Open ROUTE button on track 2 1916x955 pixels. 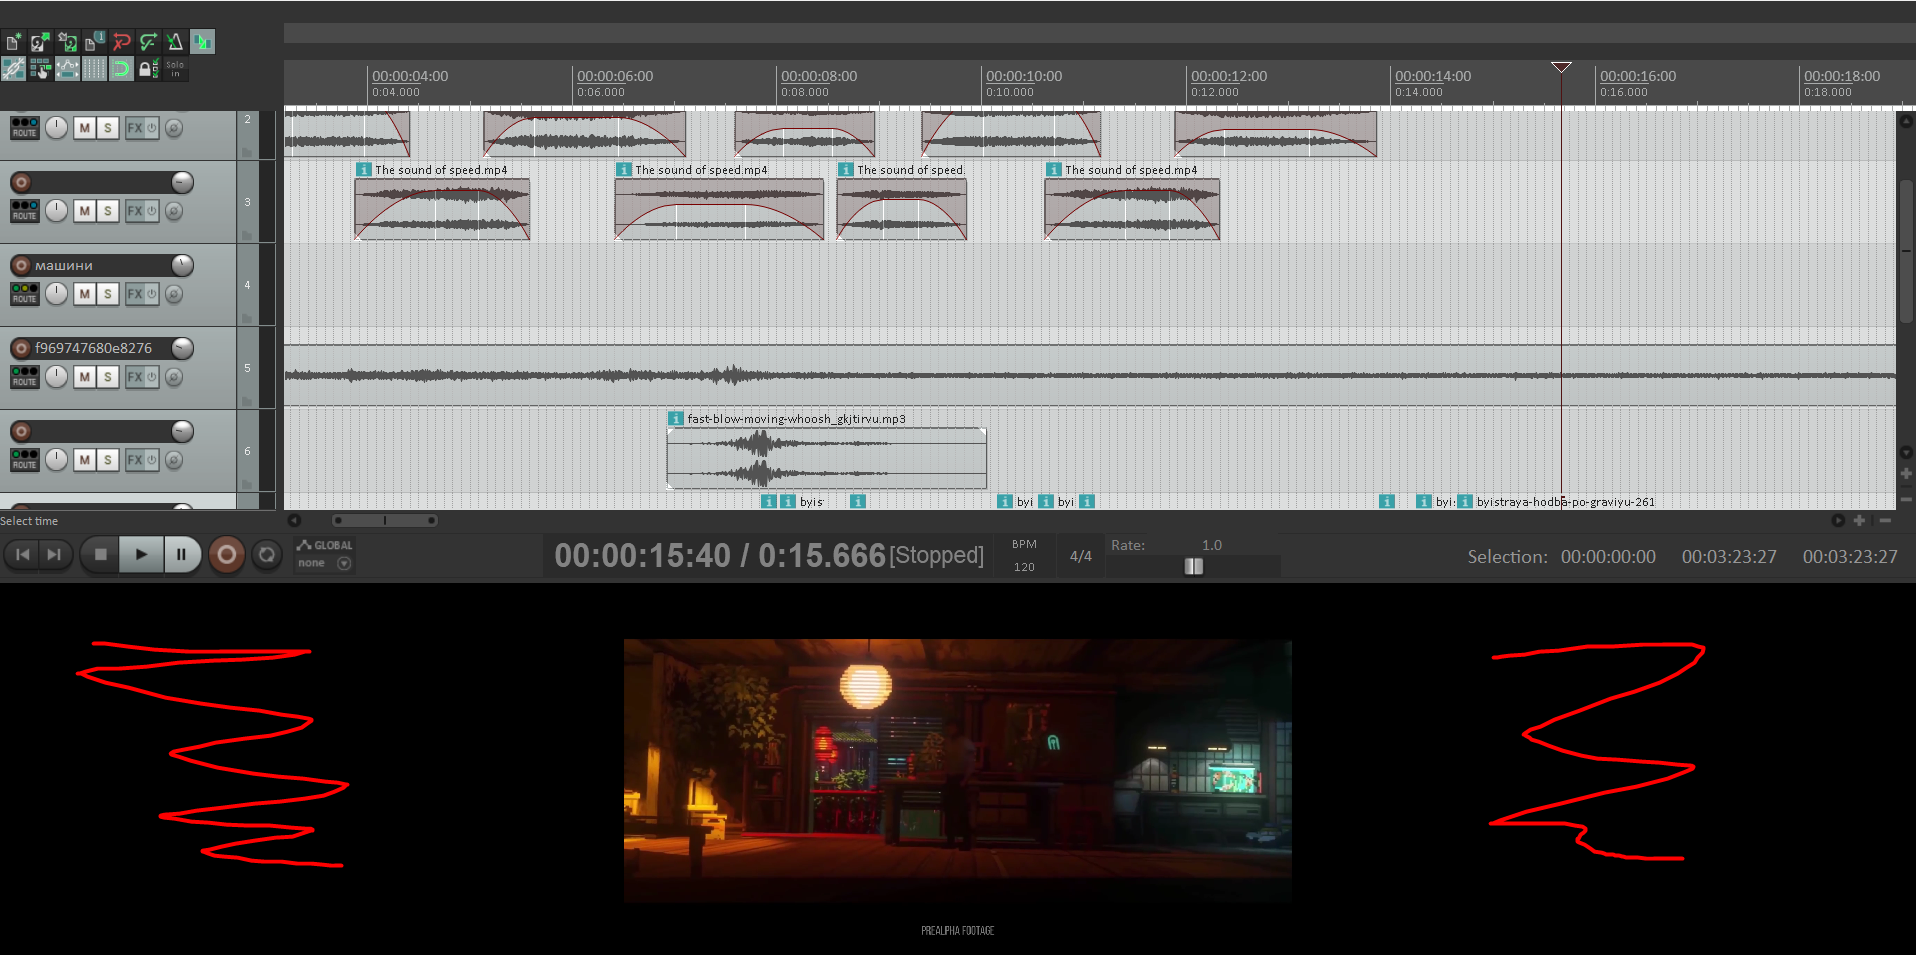tap(25, 128)
